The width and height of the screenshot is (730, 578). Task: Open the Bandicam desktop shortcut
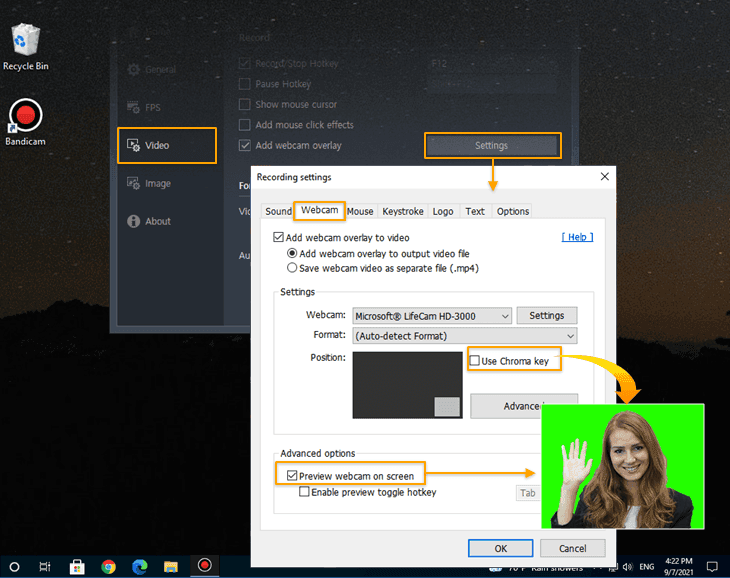coord(25,122)
